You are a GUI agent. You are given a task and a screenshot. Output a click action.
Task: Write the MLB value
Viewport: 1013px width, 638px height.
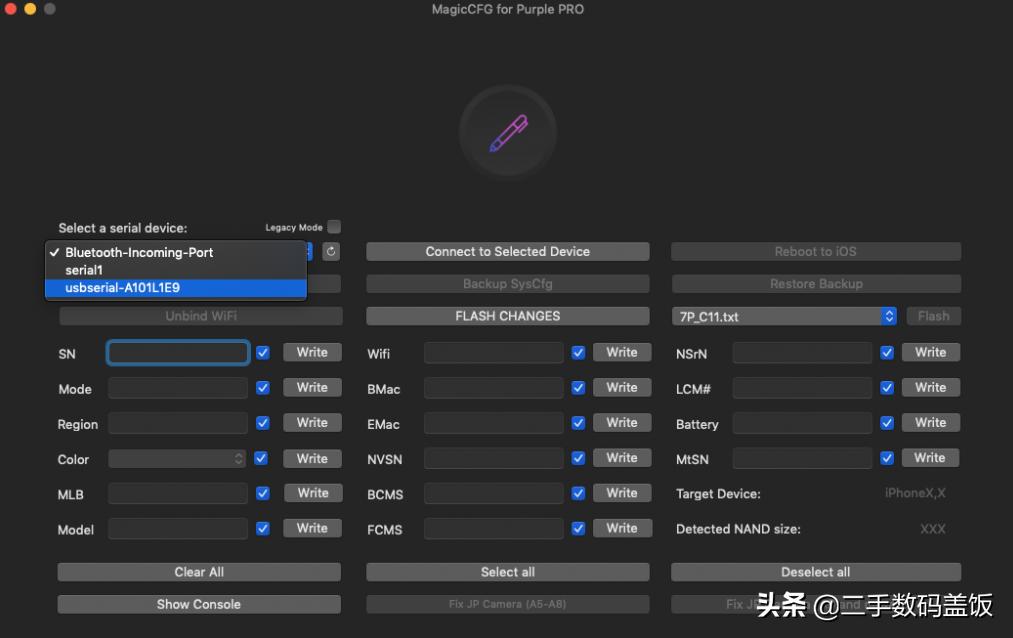[312, 492]
